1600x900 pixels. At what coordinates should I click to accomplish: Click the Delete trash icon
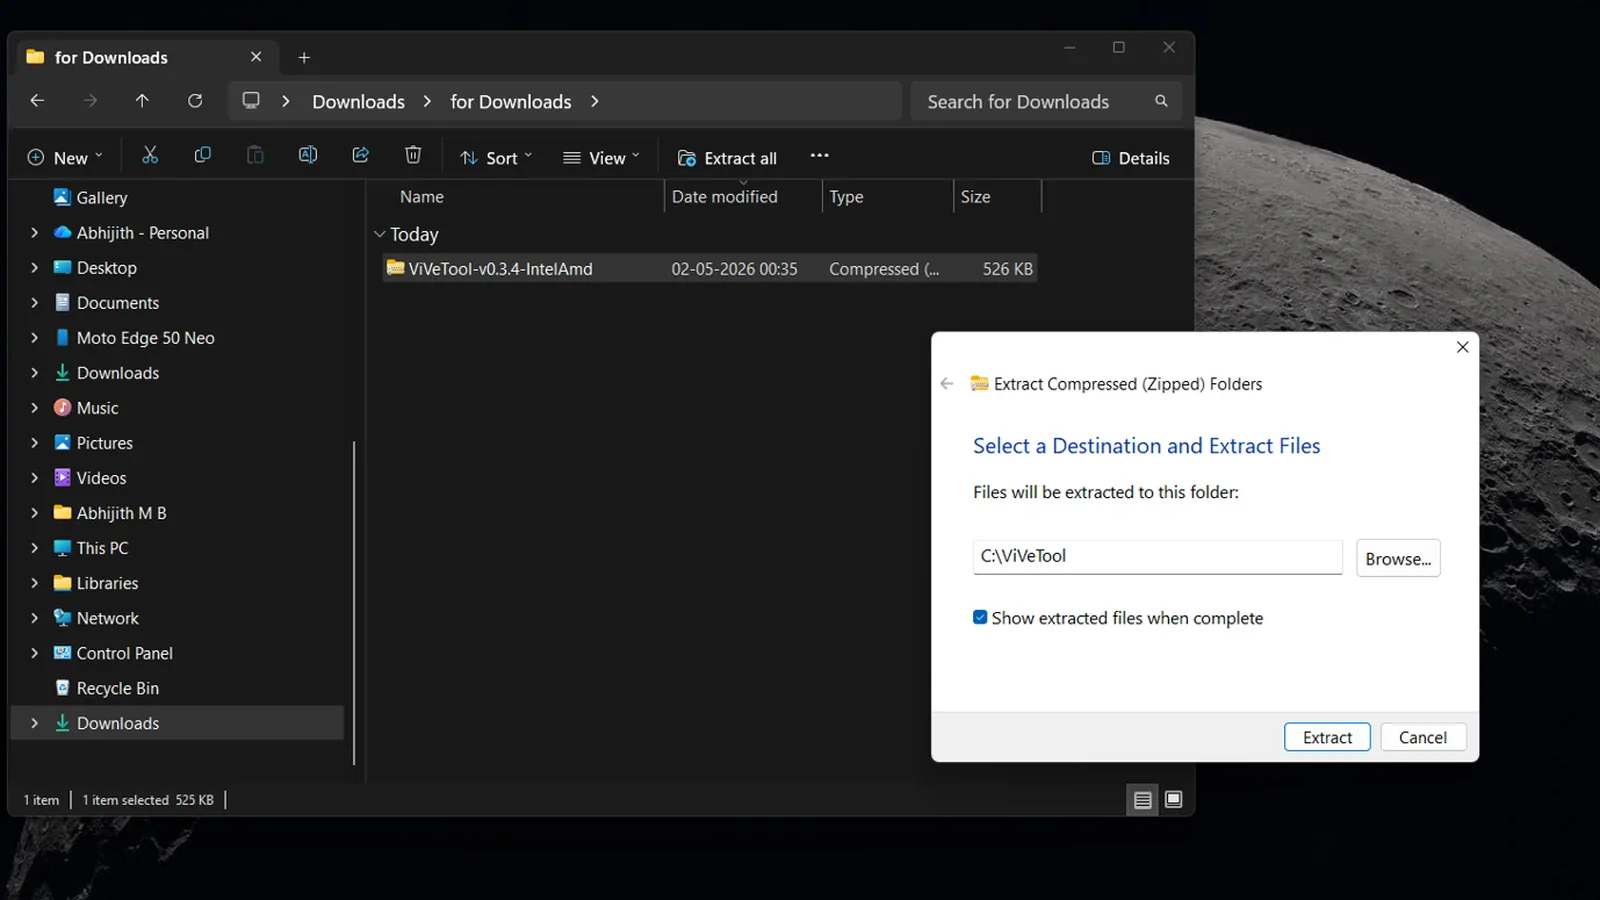click(413, 155)
